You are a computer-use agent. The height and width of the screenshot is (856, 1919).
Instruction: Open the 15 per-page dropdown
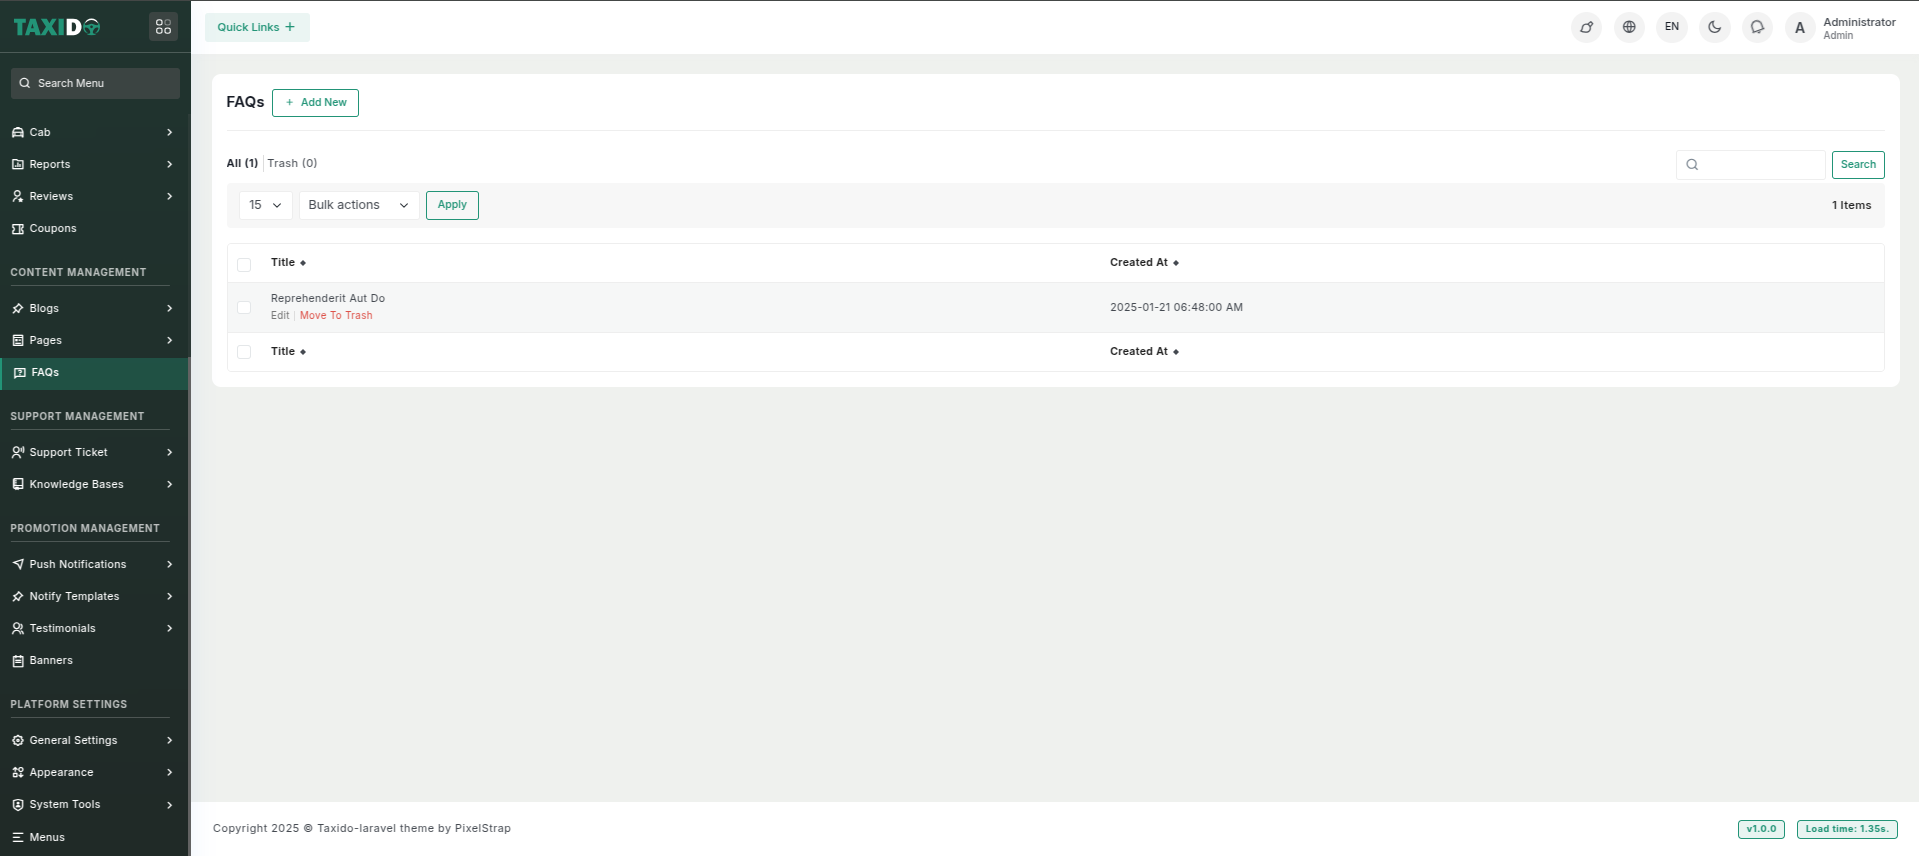coord(265,205)
